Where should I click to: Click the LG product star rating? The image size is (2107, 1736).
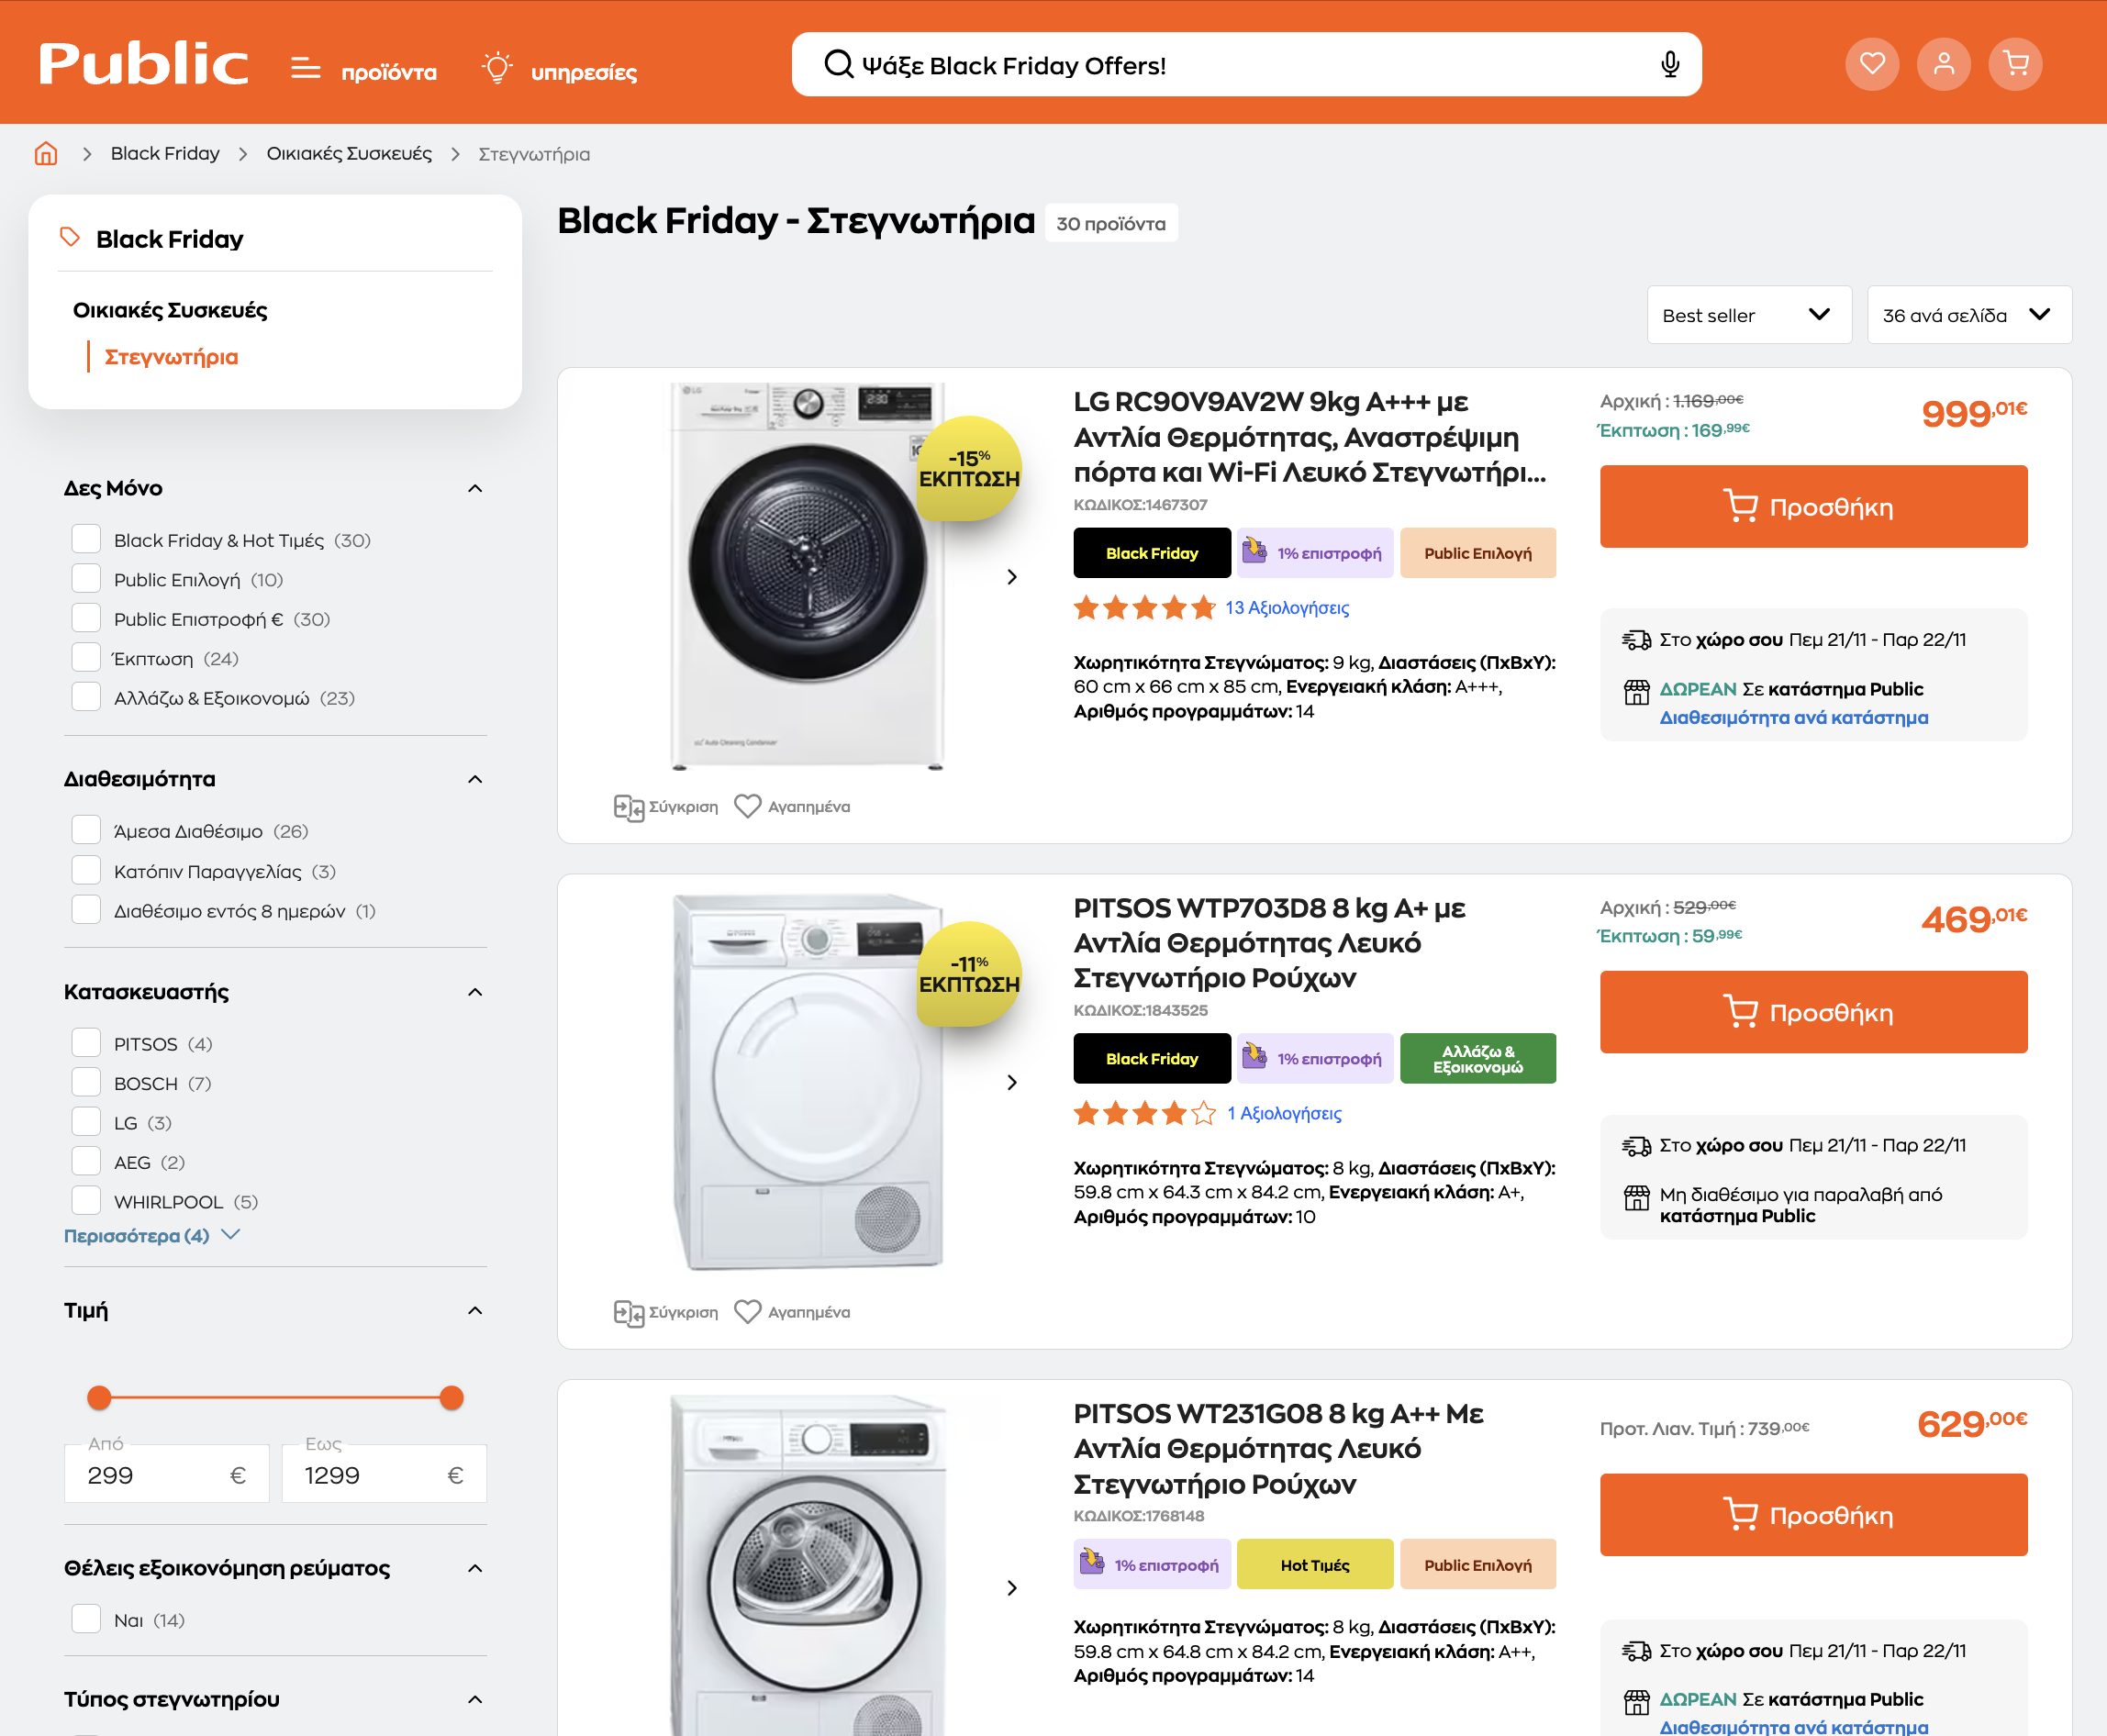tap(1144, 607)
